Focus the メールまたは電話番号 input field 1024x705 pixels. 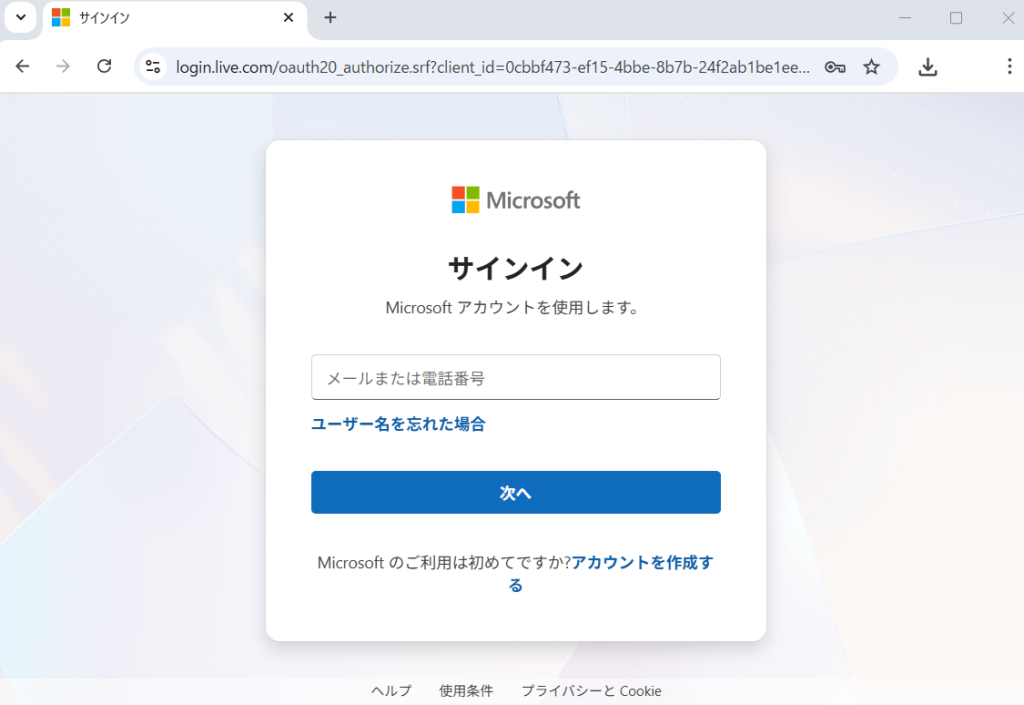click(x=516, y=377)
